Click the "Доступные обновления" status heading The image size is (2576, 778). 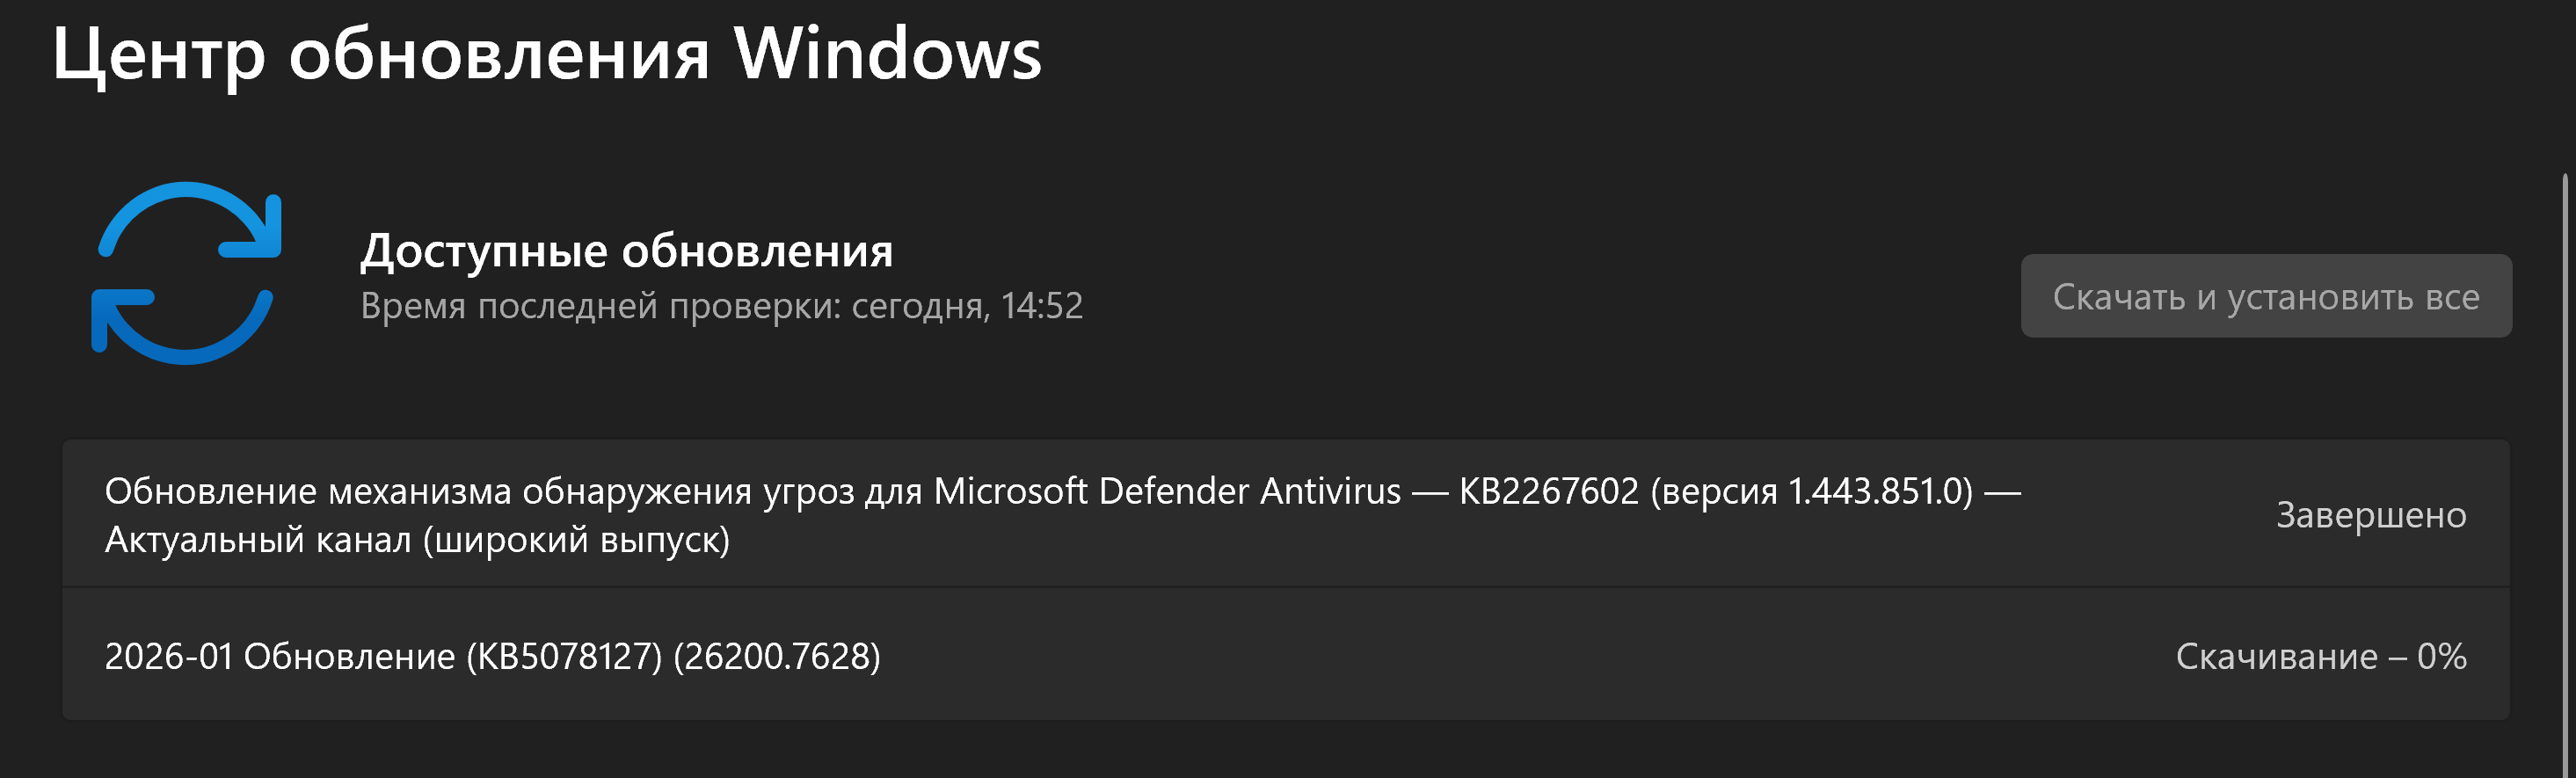pos(626,250)
